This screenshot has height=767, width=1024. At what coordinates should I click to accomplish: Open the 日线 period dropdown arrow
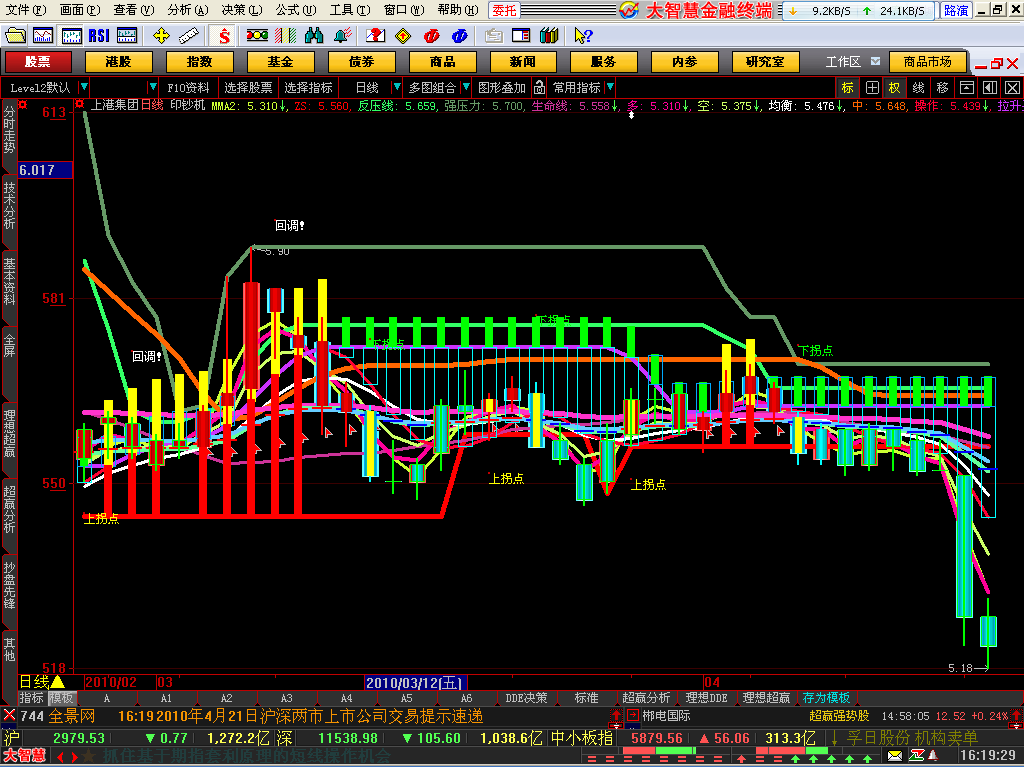point(396,87)
